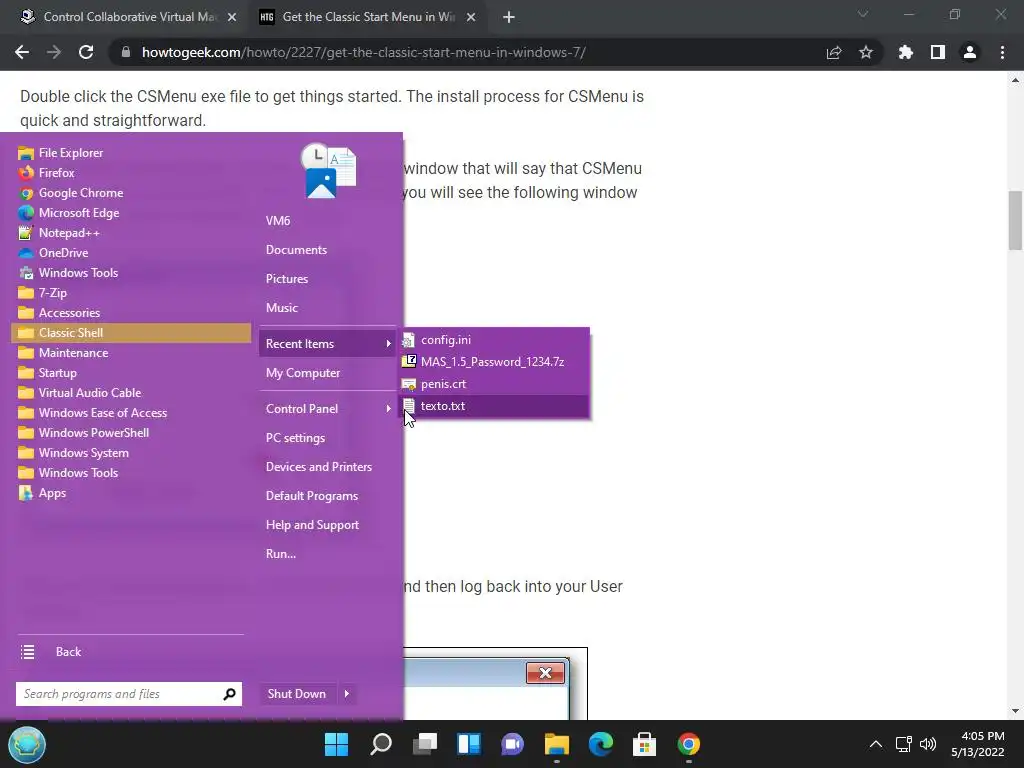1024x768 pixels.
Task: Switch to the Control Collaborative Virtual Machine tab
Action: [x=129, y=17]
